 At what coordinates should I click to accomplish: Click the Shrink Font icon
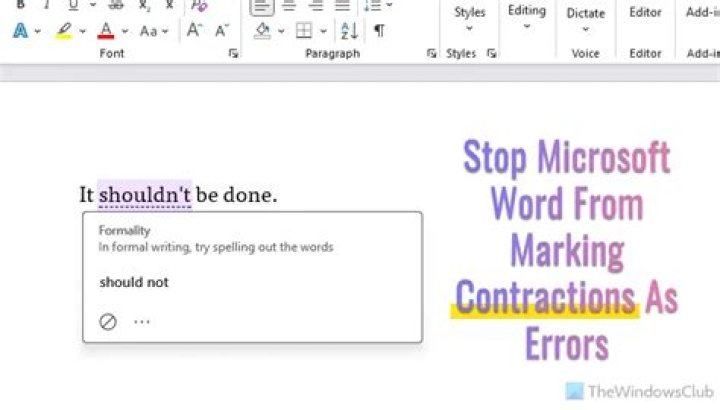(221, 31)
